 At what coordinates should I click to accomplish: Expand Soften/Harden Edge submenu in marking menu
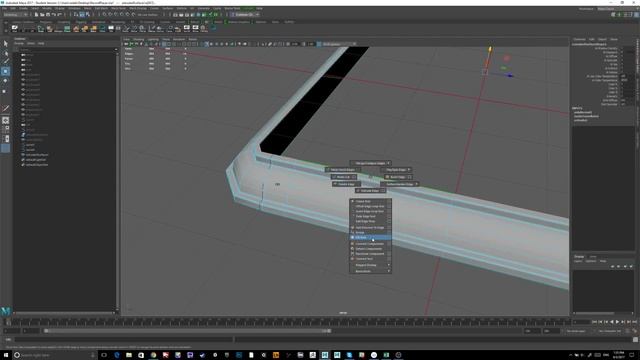coord(400,184)
